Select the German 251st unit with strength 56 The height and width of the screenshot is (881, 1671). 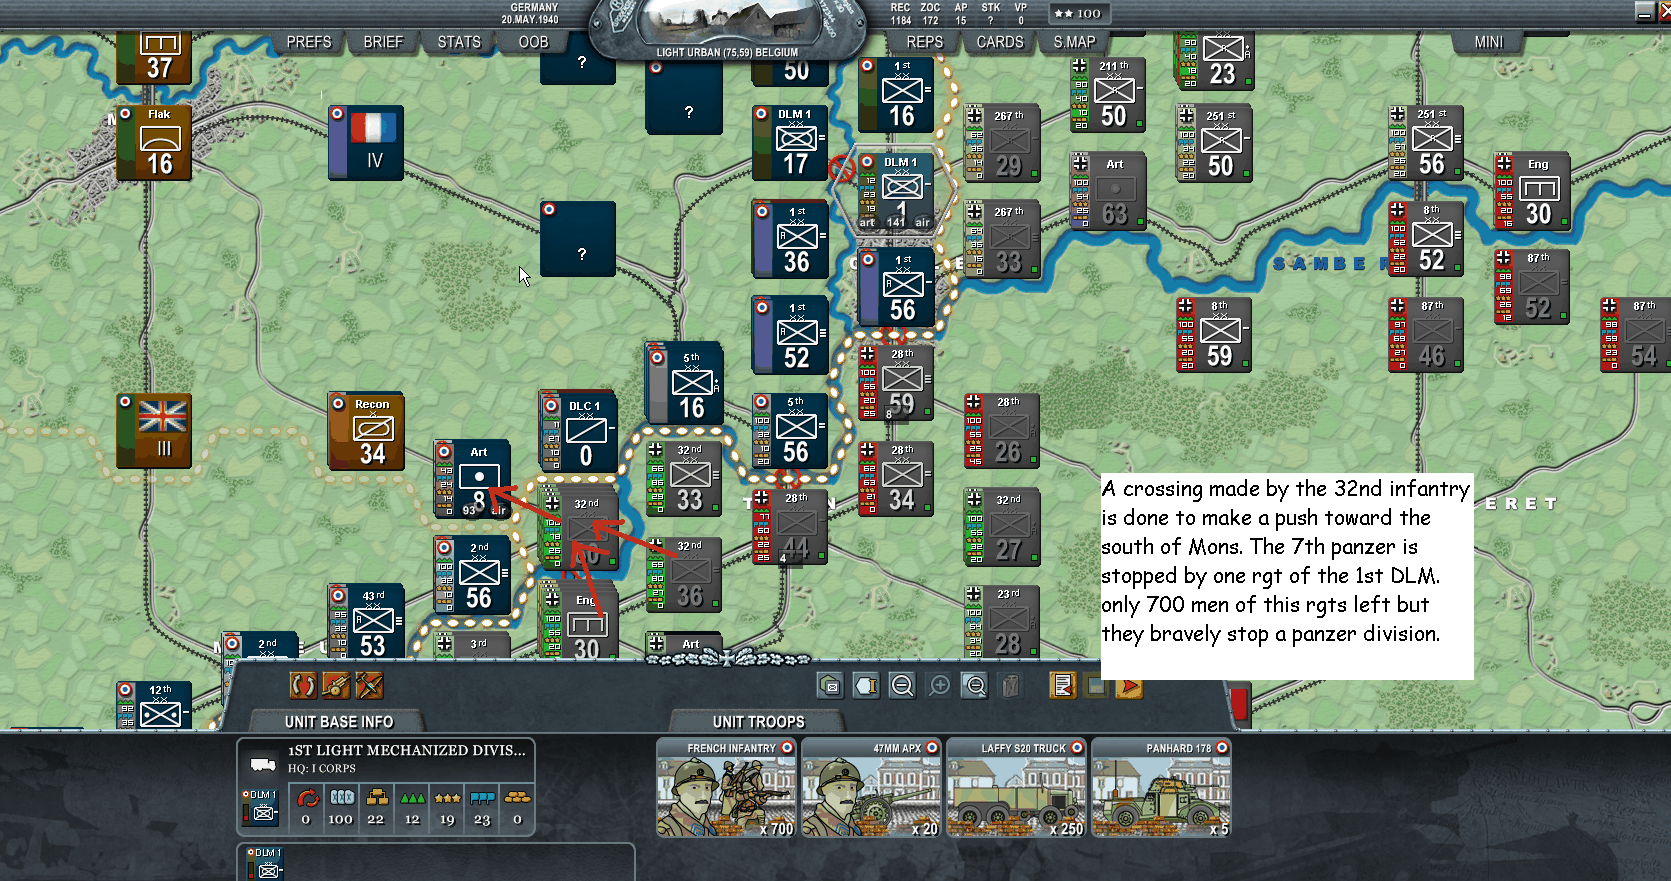tap(1426, 143)
